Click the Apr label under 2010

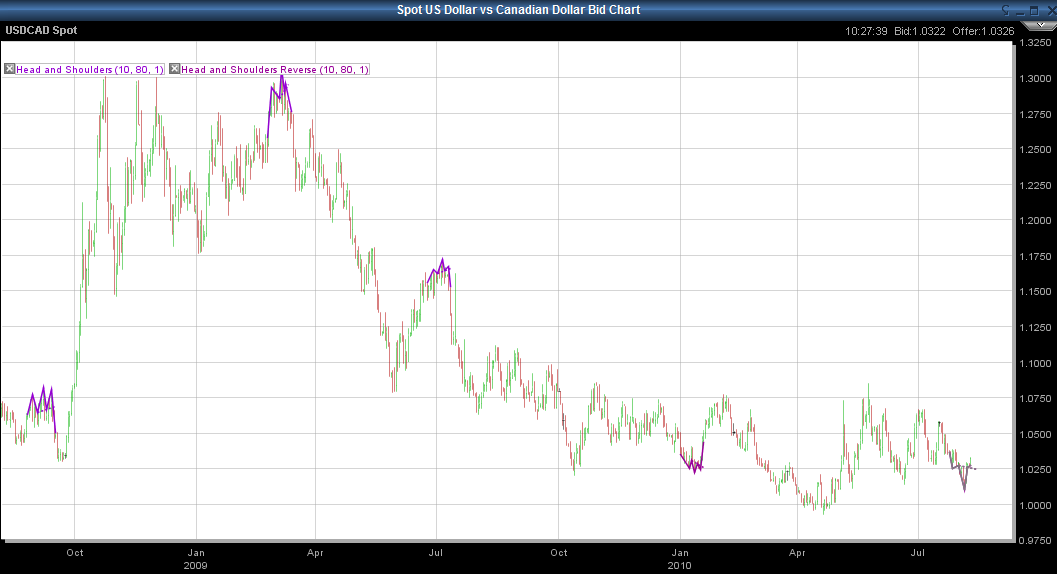(x=797, y=552)
